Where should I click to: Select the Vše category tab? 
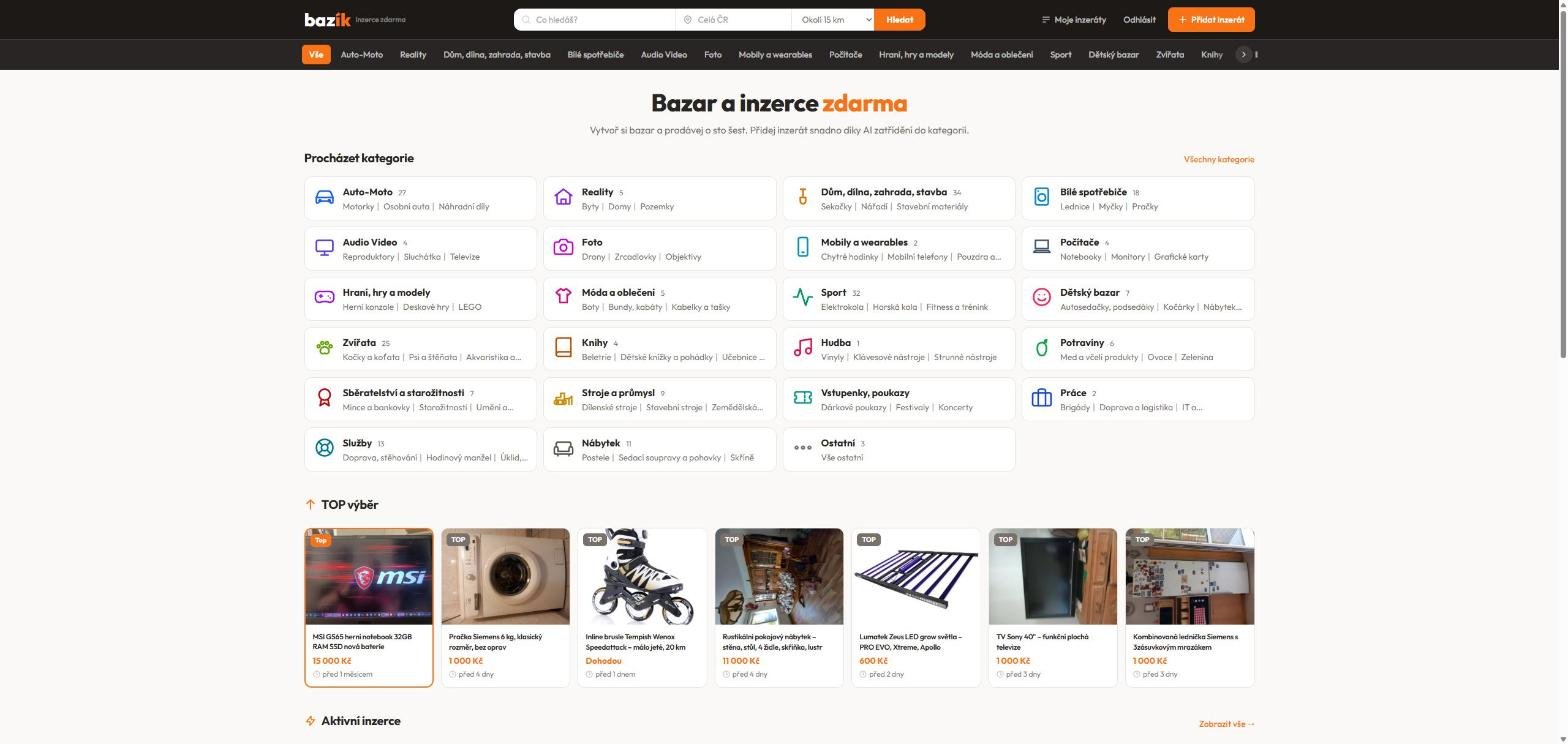tap(316, 54)
